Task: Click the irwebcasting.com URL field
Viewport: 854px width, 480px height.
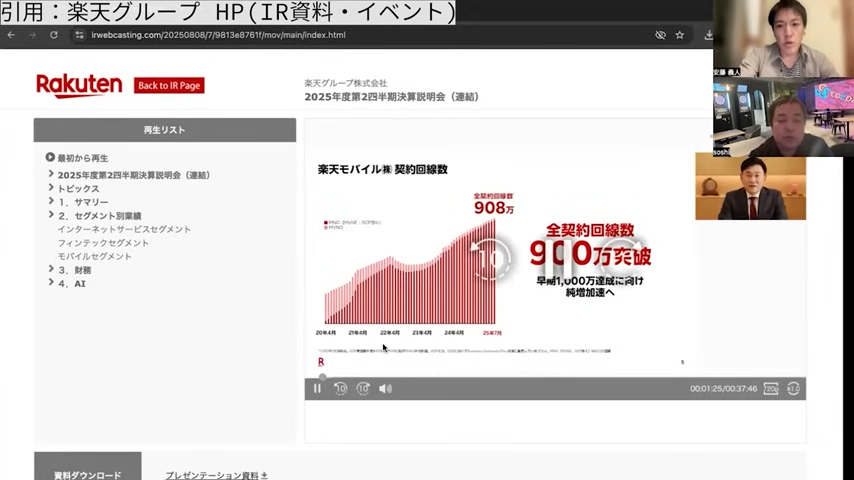Action: 218,35
